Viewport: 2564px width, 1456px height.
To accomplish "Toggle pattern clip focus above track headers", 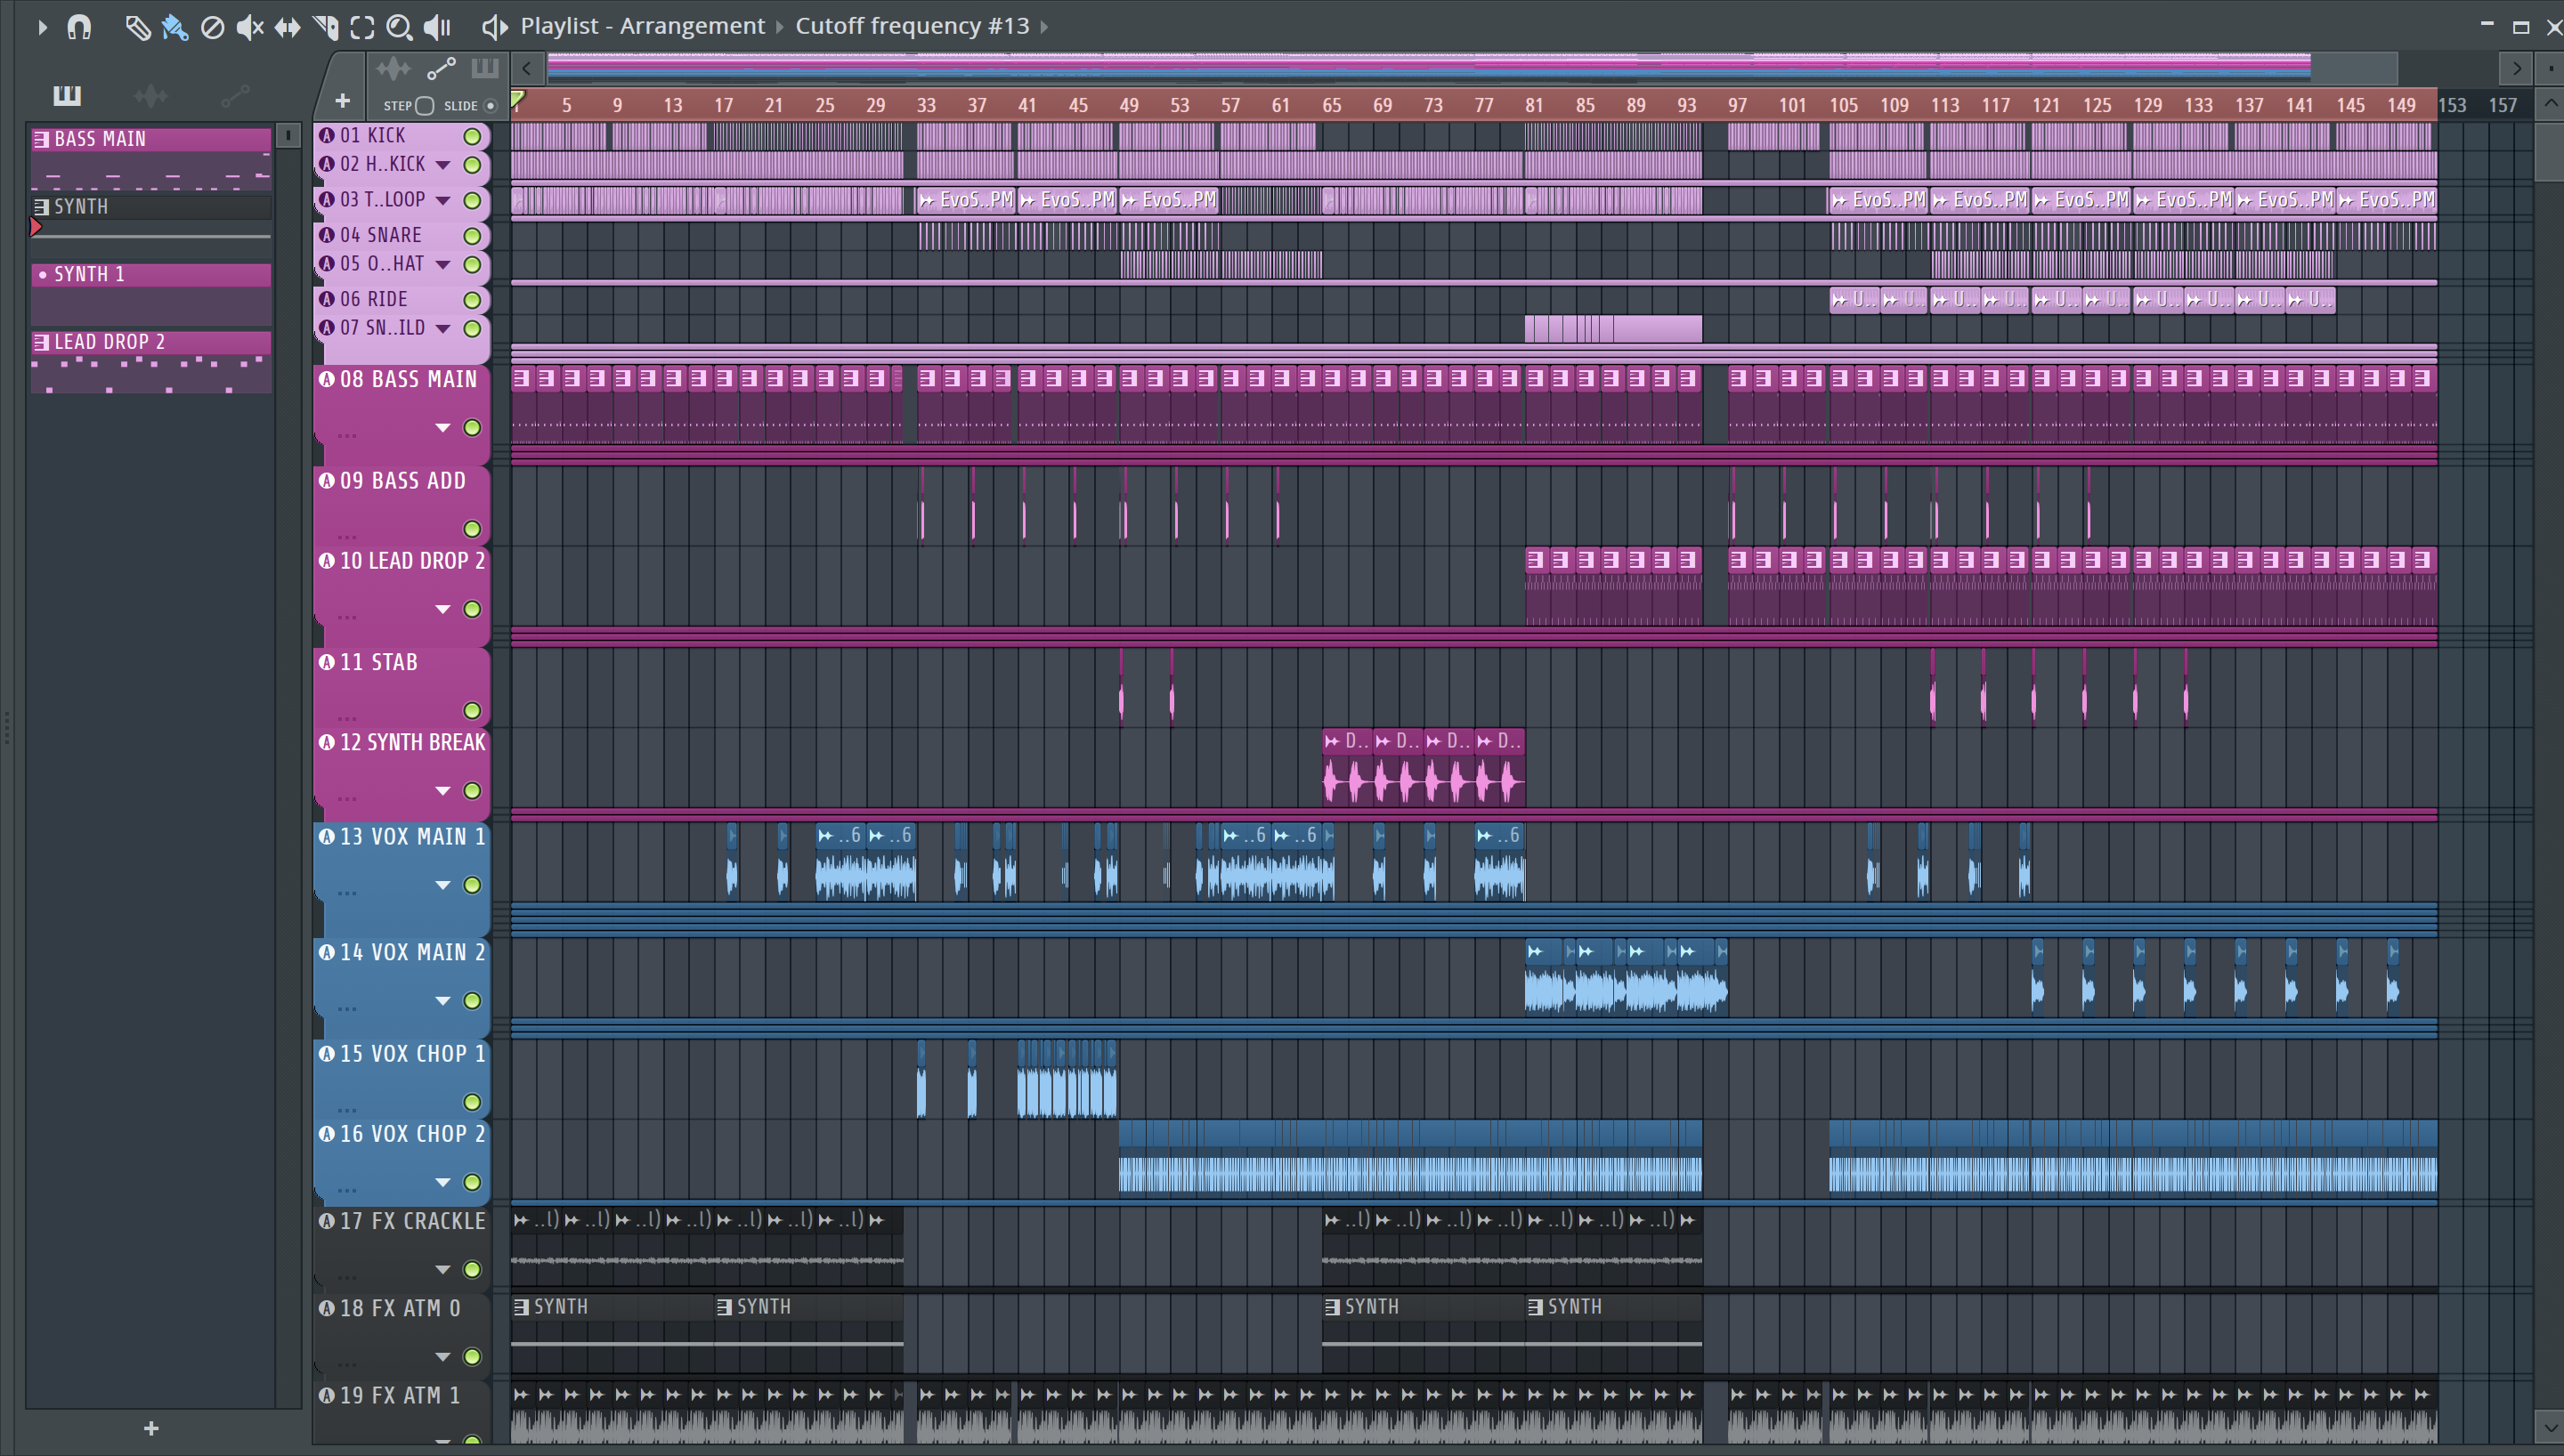I will tap(485, 68).
